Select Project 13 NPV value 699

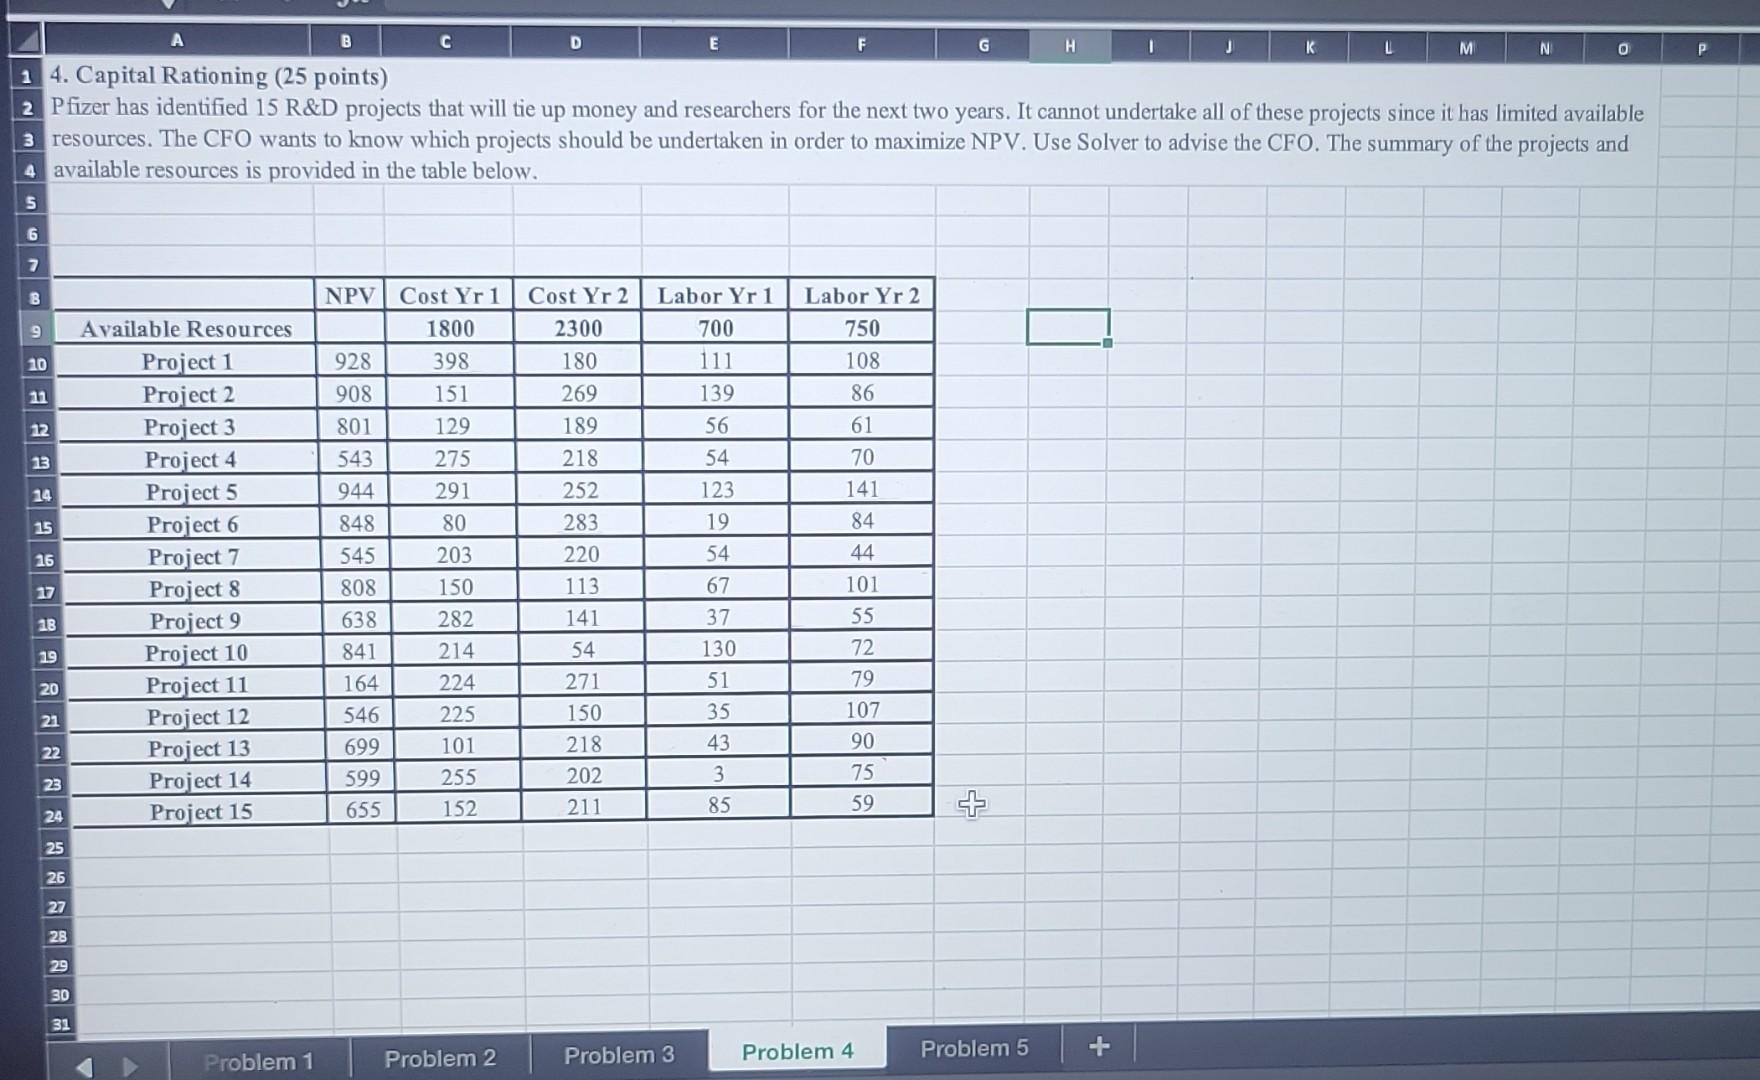[x=361, y=746]
